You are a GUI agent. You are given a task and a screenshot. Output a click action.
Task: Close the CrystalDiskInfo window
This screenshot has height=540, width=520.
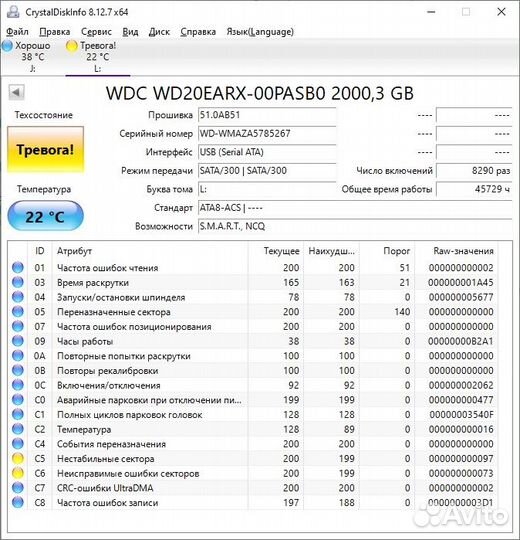(x=501, y=12)
